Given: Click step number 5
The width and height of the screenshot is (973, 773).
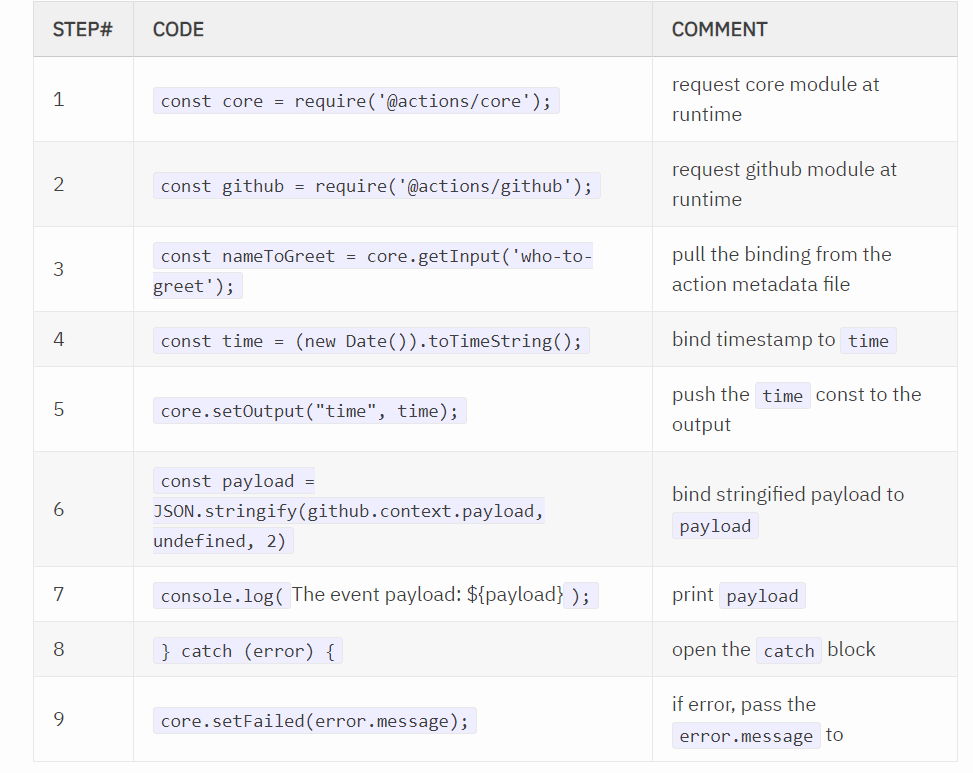Looking at the screenshot, I should (58, 411).
